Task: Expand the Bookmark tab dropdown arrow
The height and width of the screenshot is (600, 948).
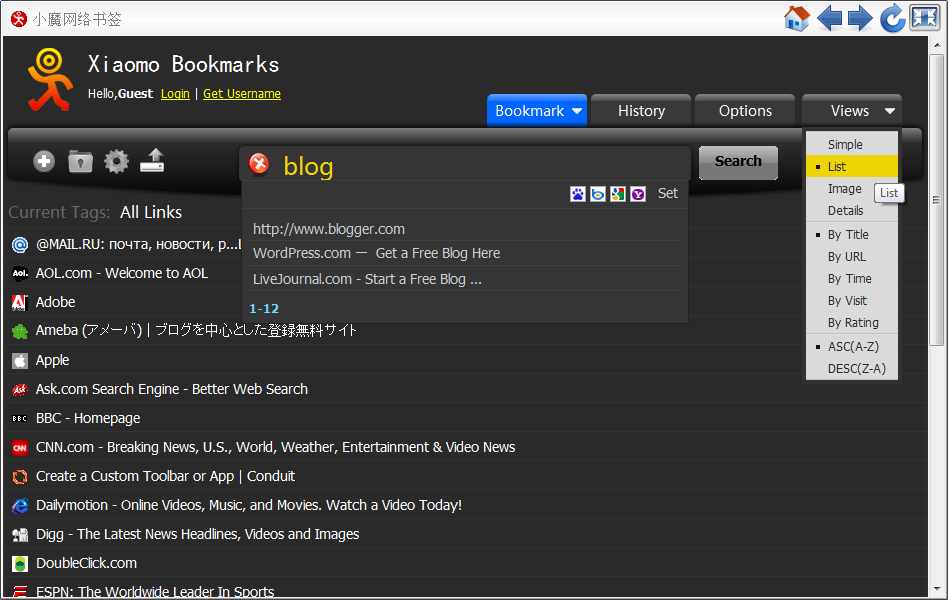Action: pyautogui.click(x=578, y=112)
